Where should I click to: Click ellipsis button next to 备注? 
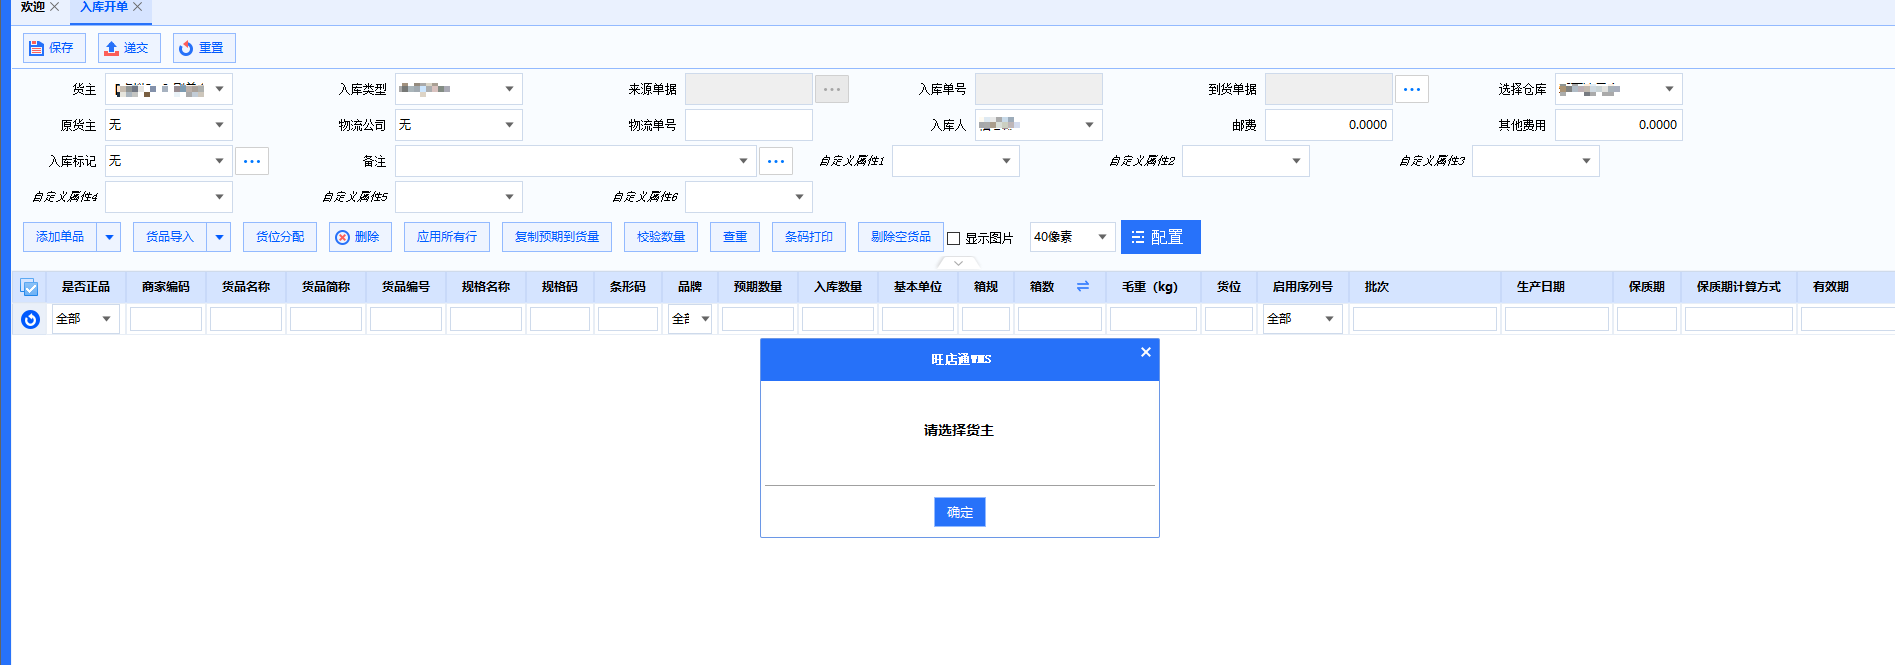(776, 161)
